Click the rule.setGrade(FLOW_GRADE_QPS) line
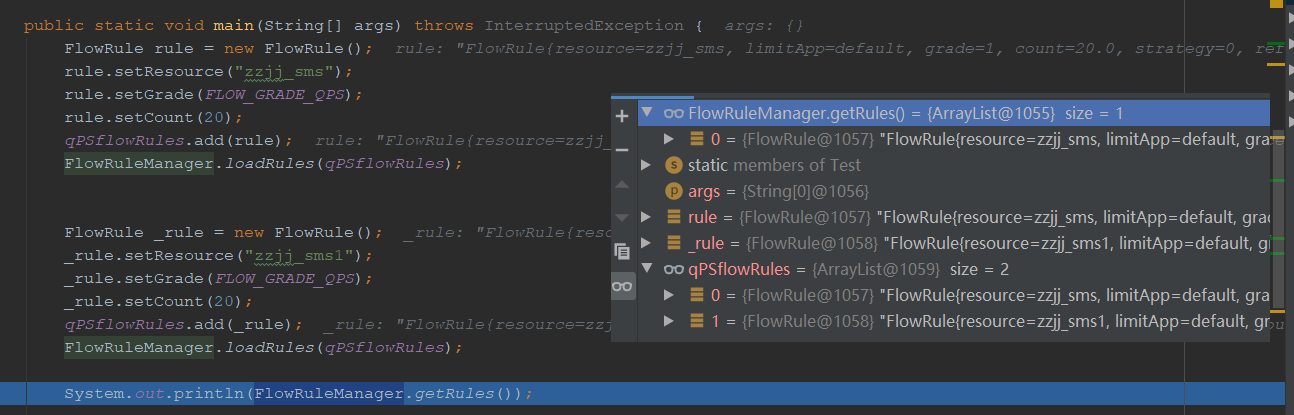Viewport: 1294px width, 415px height. [212, 94]
